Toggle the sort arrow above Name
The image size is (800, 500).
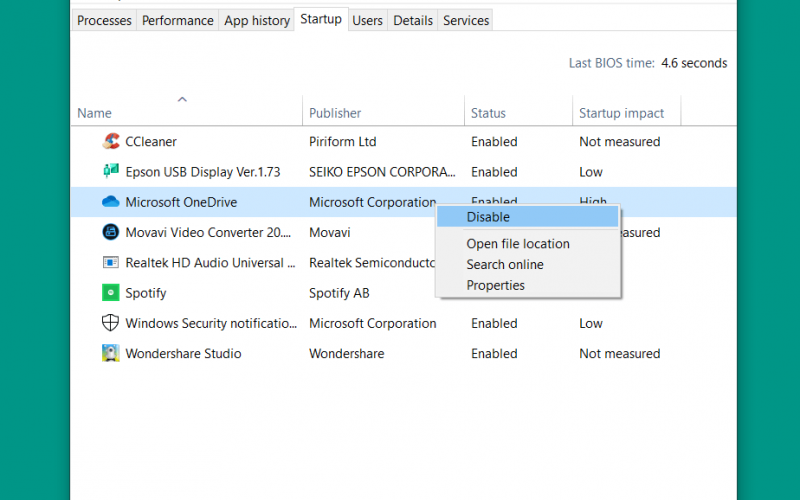point(182,99)
